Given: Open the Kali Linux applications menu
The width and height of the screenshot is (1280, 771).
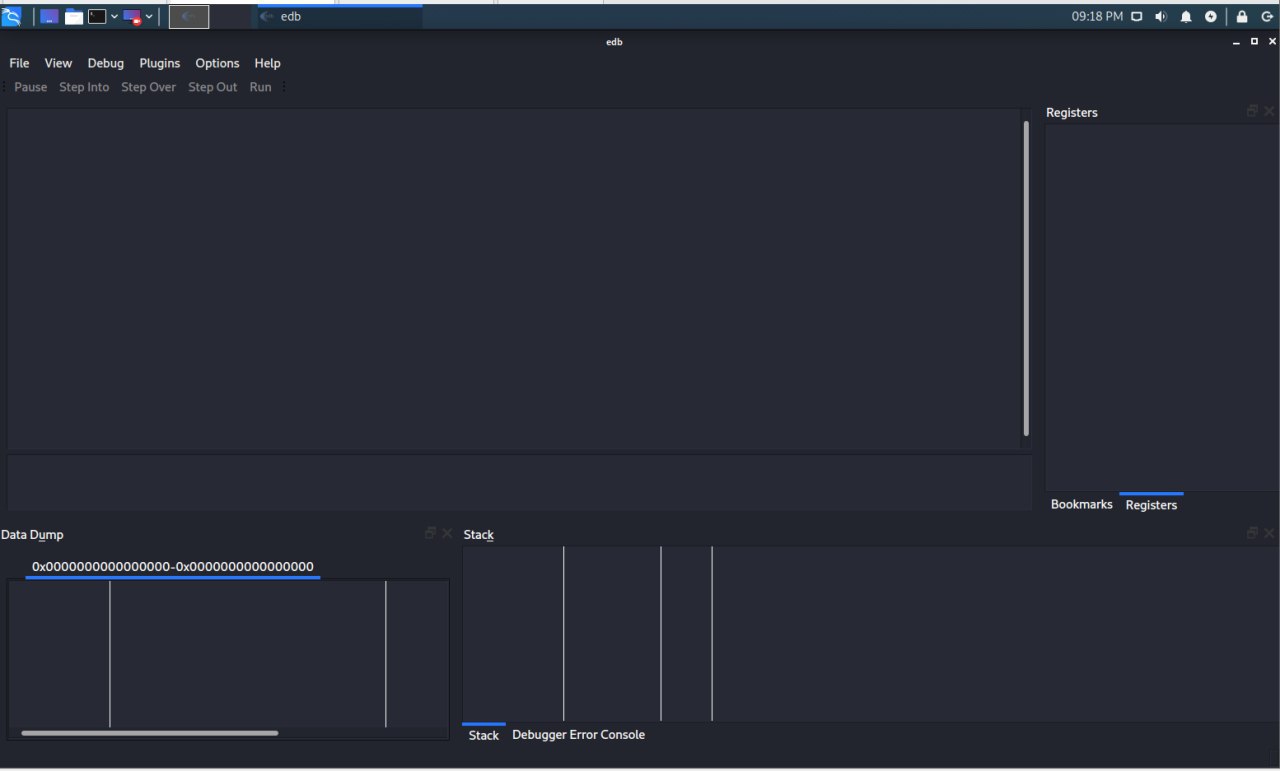Looking at the screenshot, I should tap(12, 16).
